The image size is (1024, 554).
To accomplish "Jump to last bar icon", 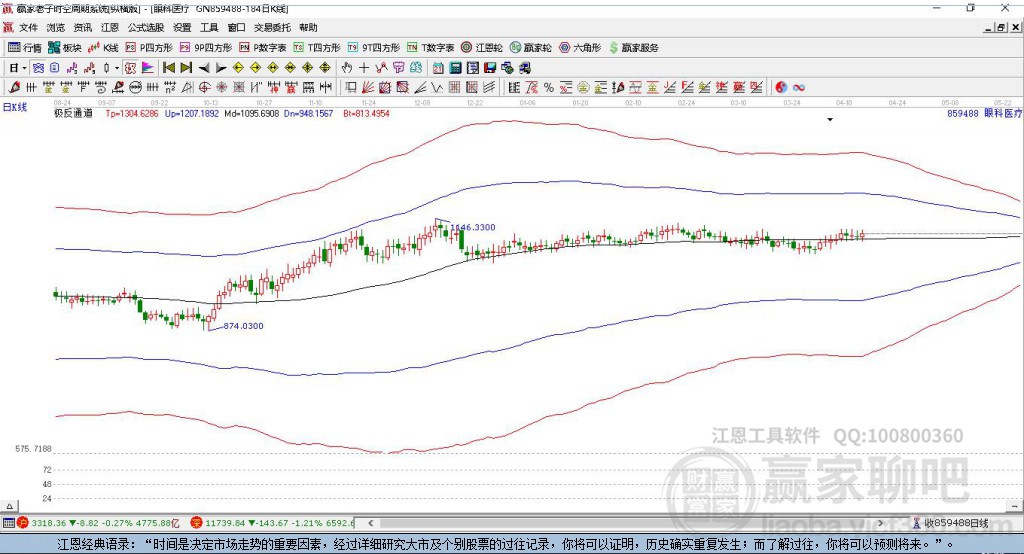I will [186, 68].
